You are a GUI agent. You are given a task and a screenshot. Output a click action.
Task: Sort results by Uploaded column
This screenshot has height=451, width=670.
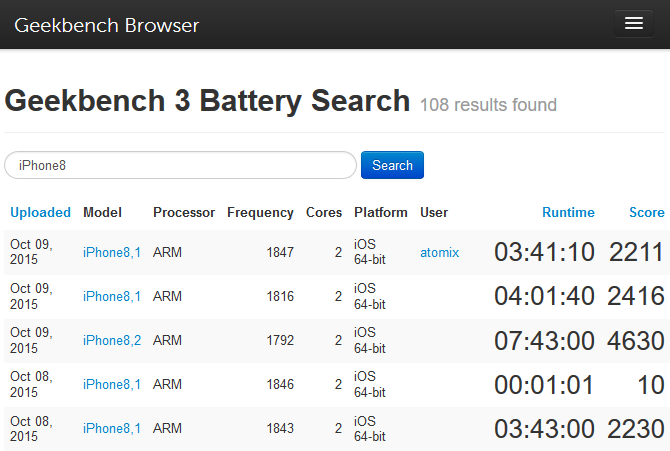click(41, 212)
